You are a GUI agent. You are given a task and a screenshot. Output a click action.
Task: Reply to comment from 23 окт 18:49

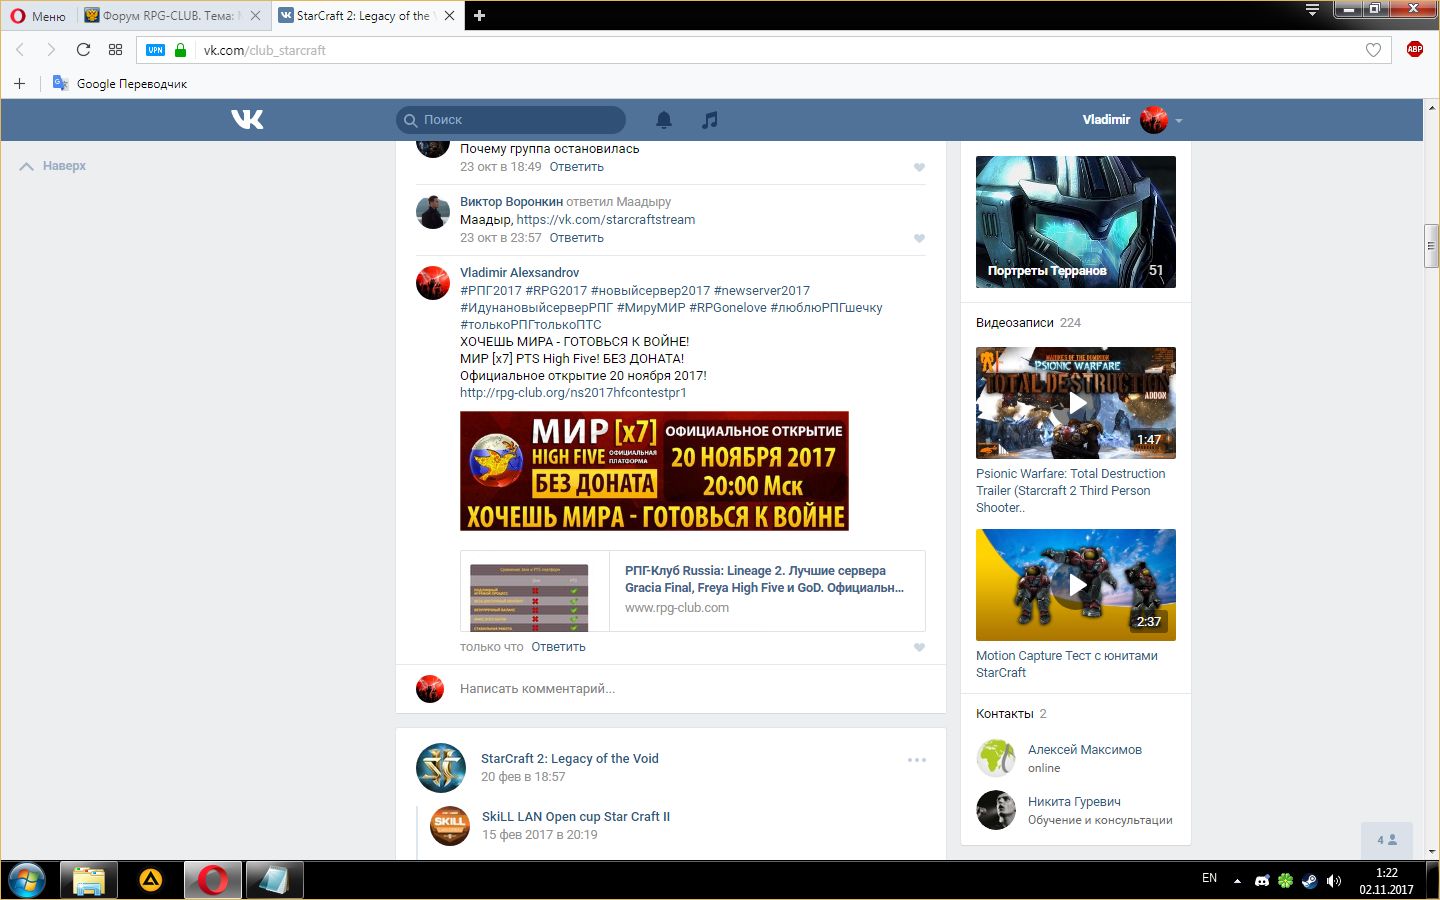pos(576,167)
